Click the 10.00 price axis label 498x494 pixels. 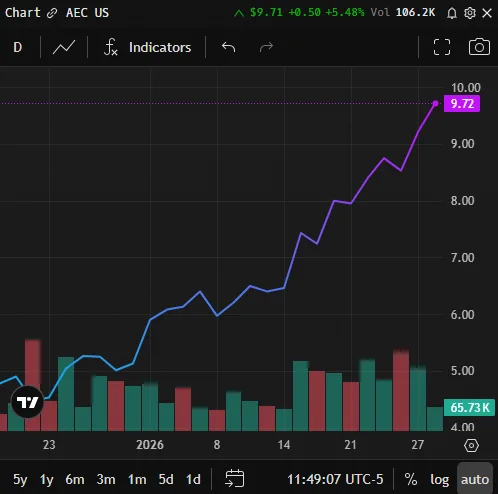(466, 88)
